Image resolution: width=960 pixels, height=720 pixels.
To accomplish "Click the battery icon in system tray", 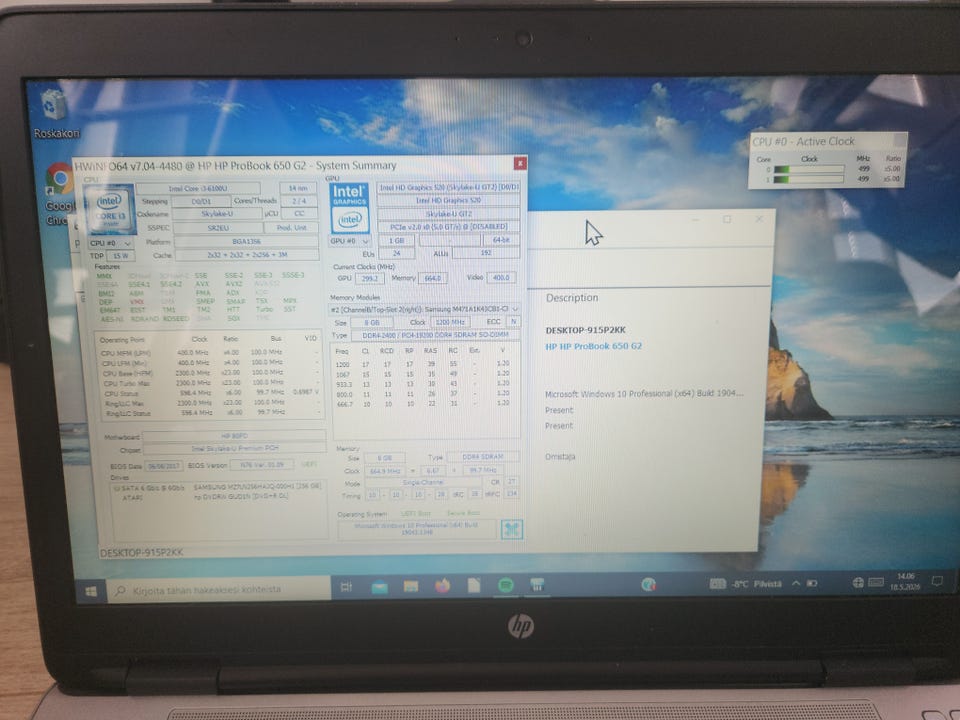I will point(812,583).
